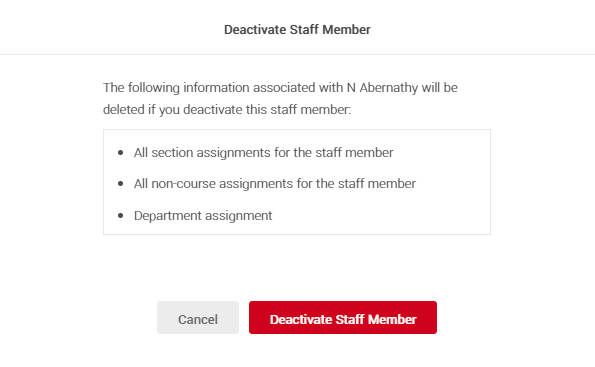595x367 pixels.
Task: Click 'associated with' in the warning message
Action: [298, 88]
